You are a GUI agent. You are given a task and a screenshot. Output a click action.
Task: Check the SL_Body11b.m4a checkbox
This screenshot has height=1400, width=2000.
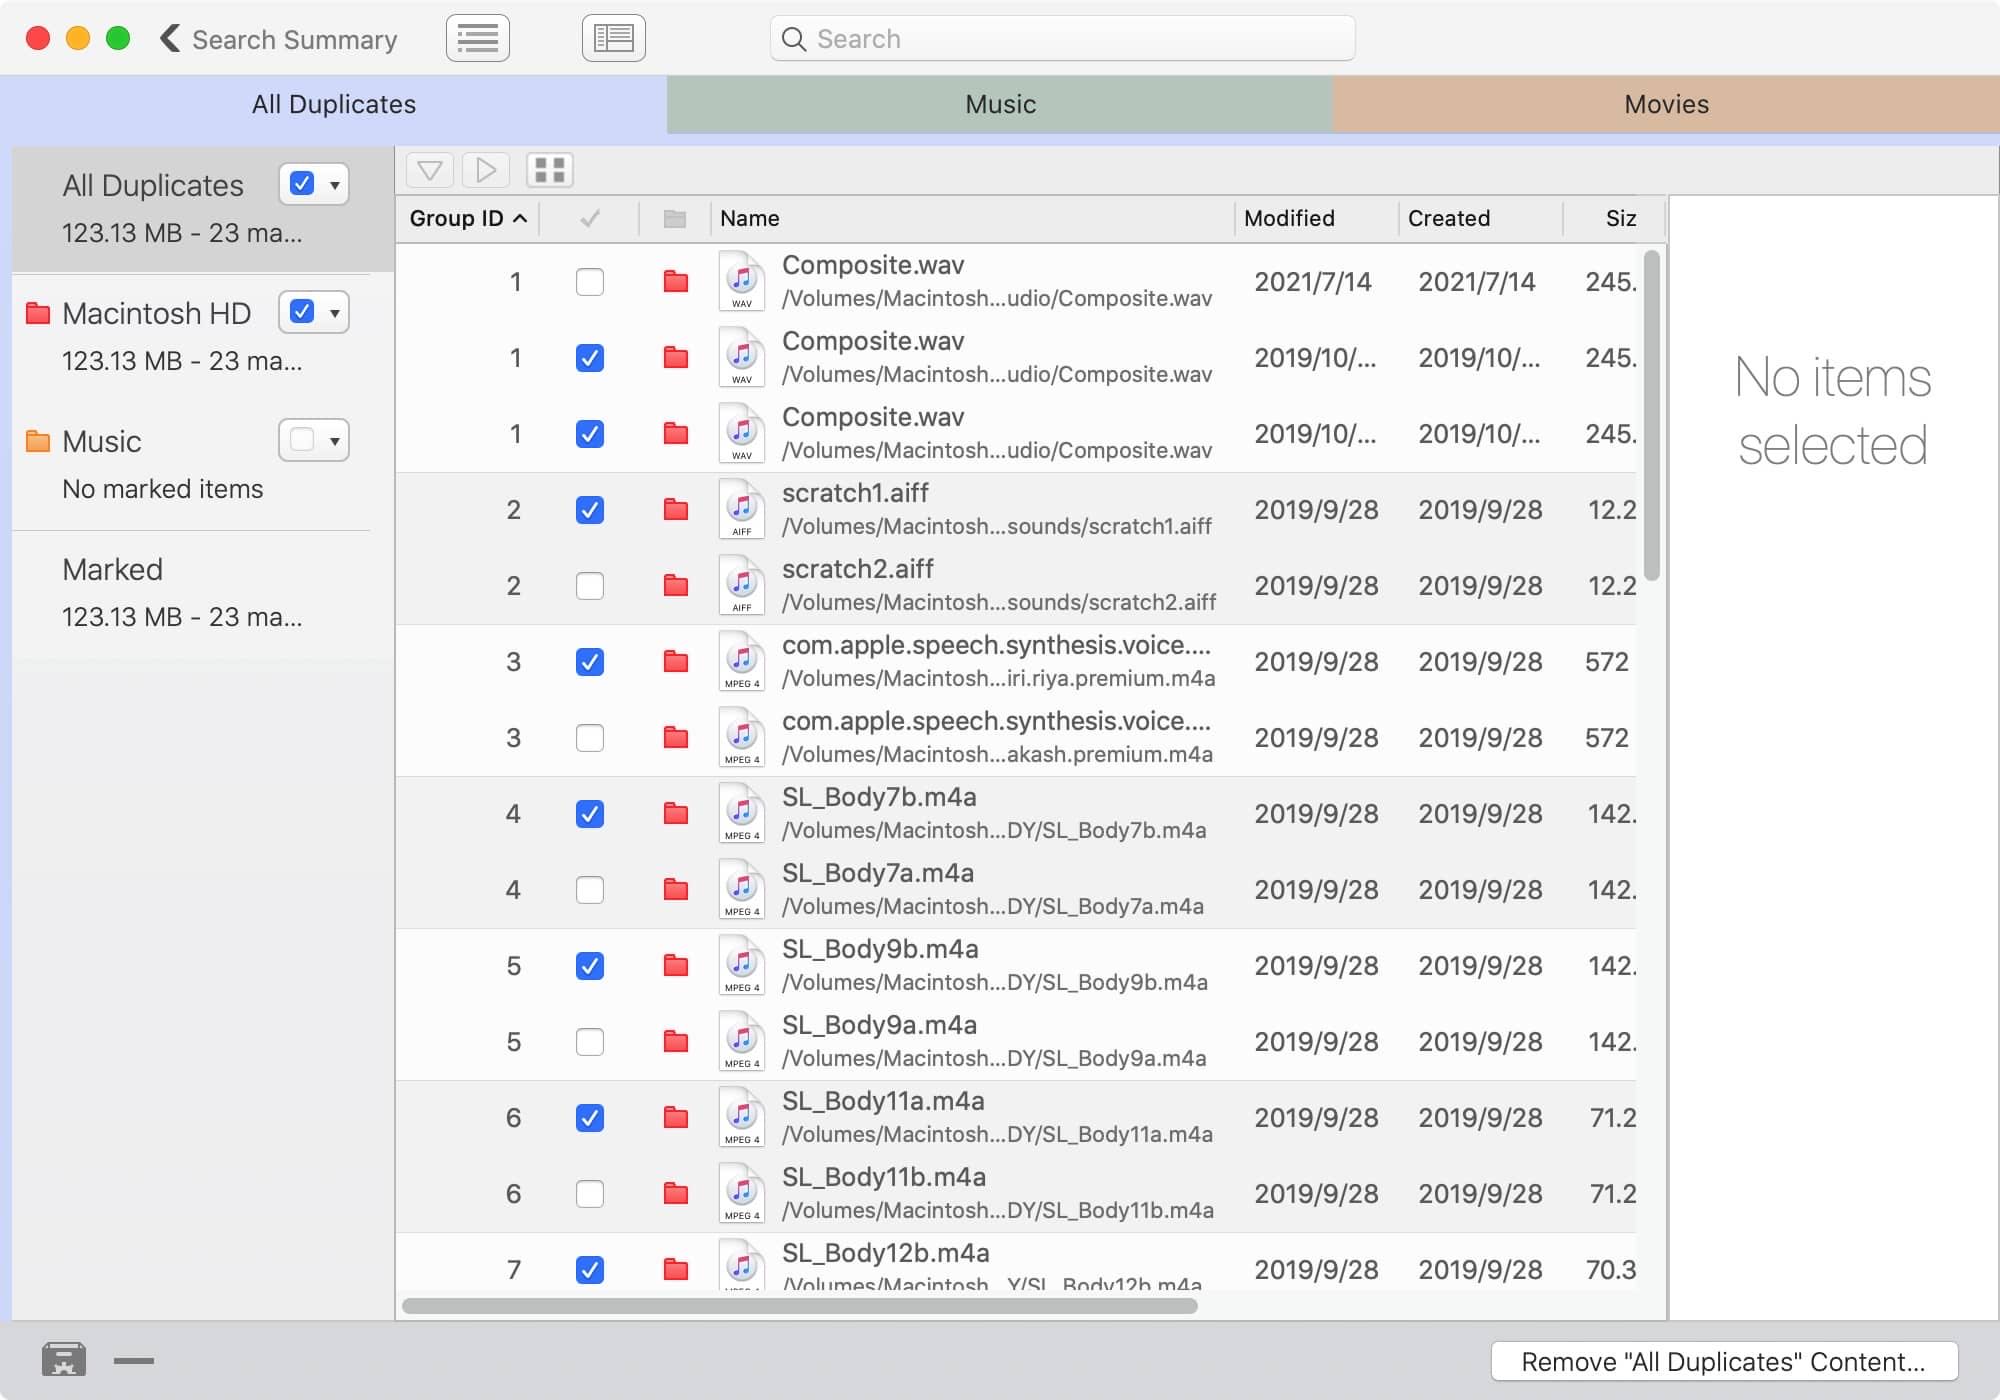pos(590,1194)
